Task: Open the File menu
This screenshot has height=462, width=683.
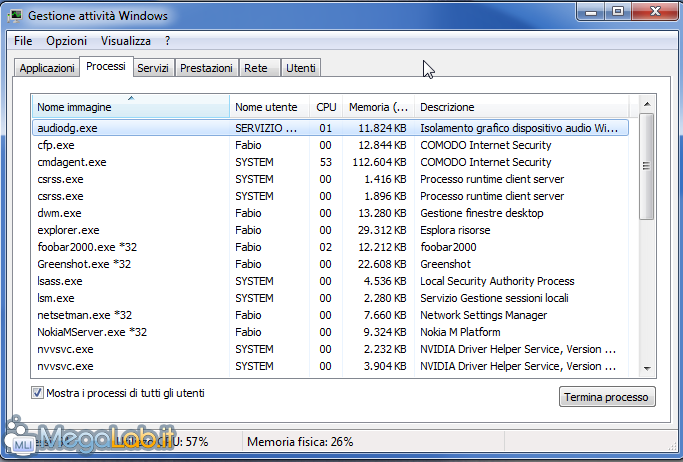Action: (x=23, y=41)
